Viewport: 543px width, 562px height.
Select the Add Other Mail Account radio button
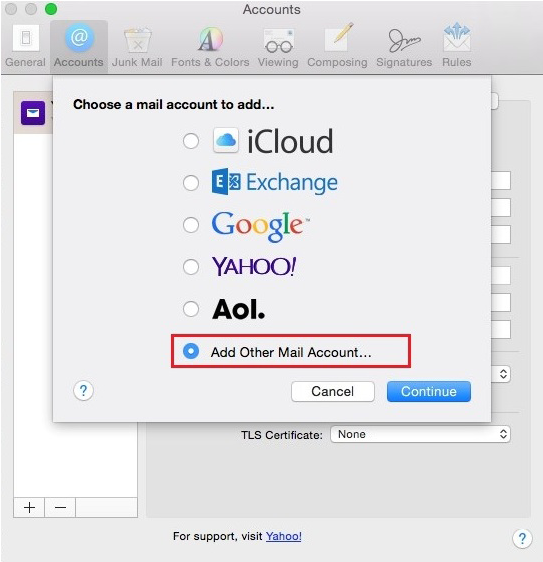tap(191, 351)
